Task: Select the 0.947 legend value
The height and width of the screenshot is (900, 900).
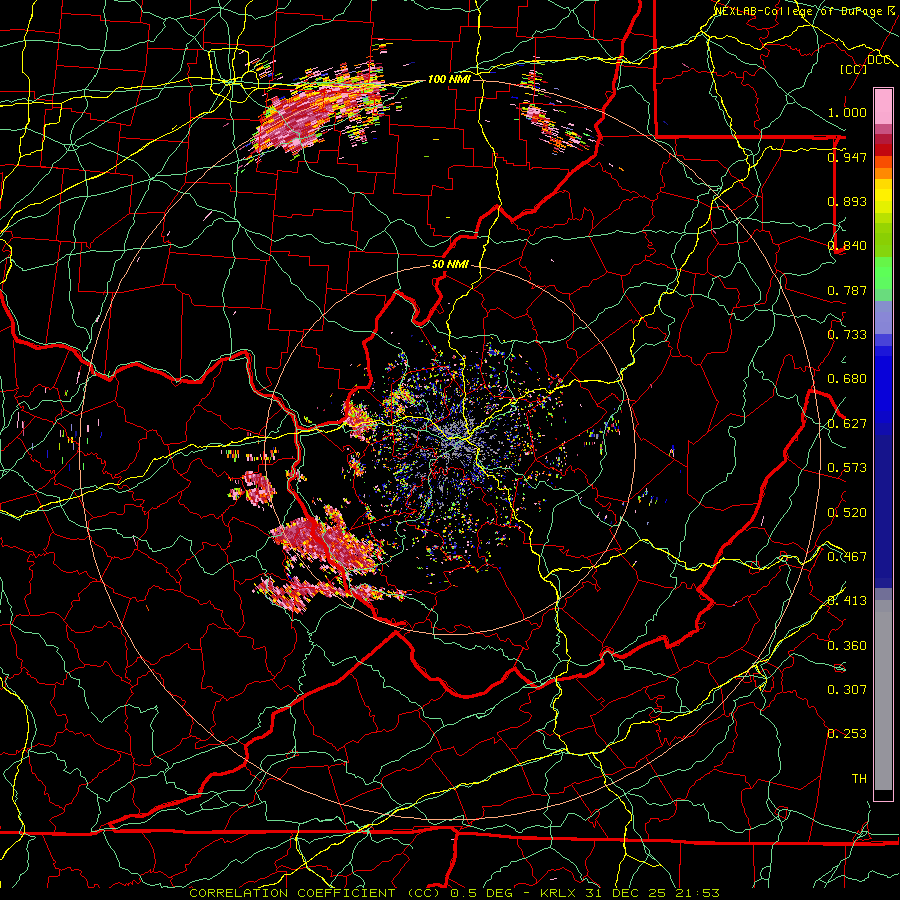Action: [847, 157]
